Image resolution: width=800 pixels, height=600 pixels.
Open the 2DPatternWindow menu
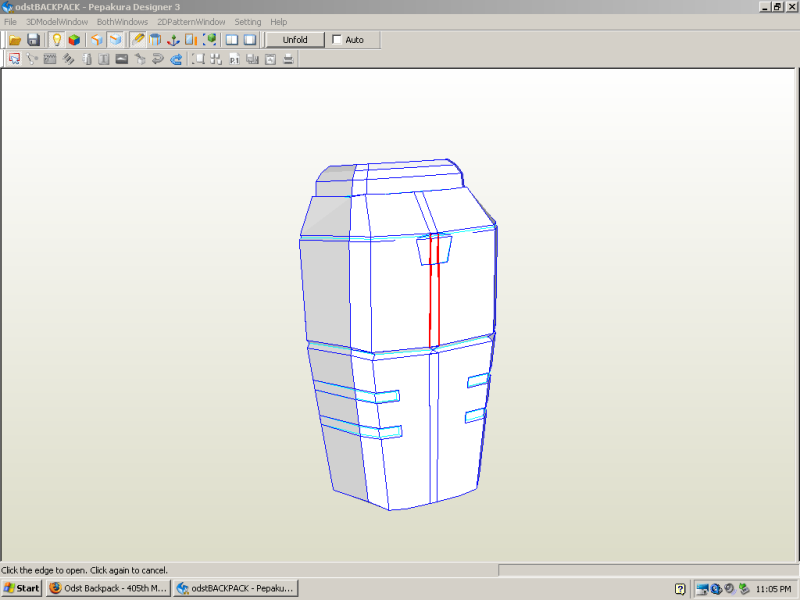coord(191,22)
